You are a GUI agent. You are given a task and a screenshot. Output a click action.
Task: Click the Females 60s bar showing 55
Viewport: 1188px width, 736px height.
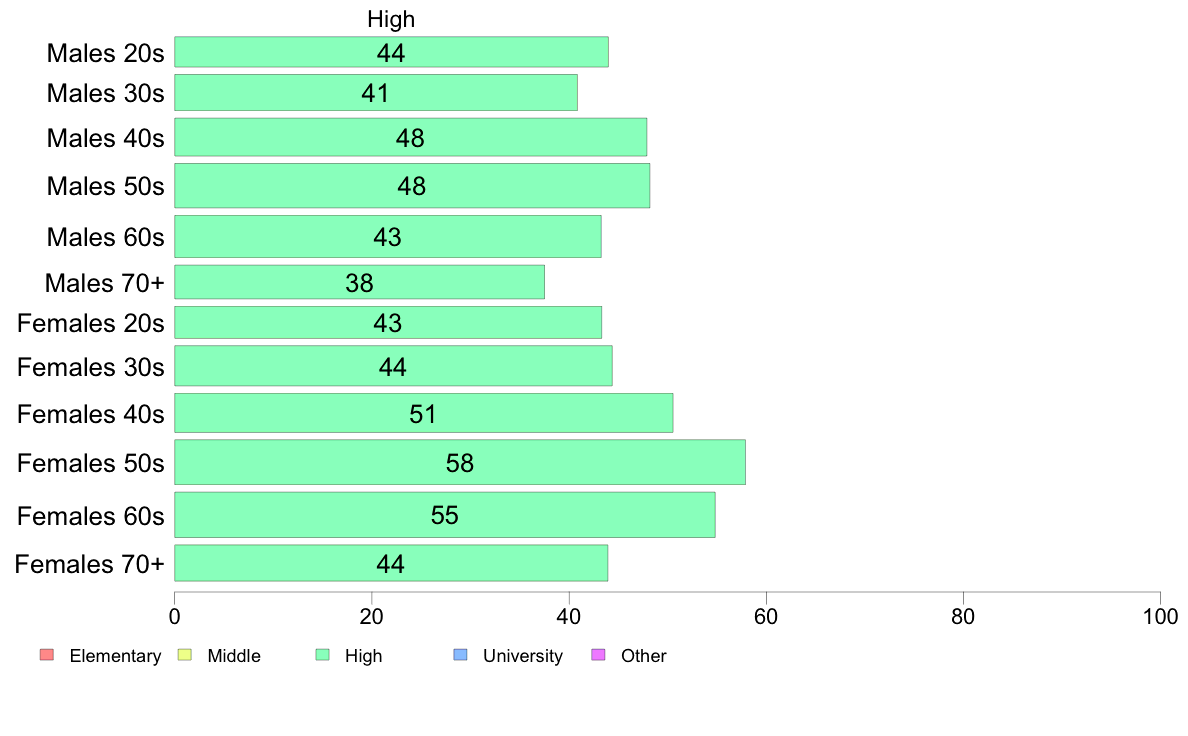[445, 515]
